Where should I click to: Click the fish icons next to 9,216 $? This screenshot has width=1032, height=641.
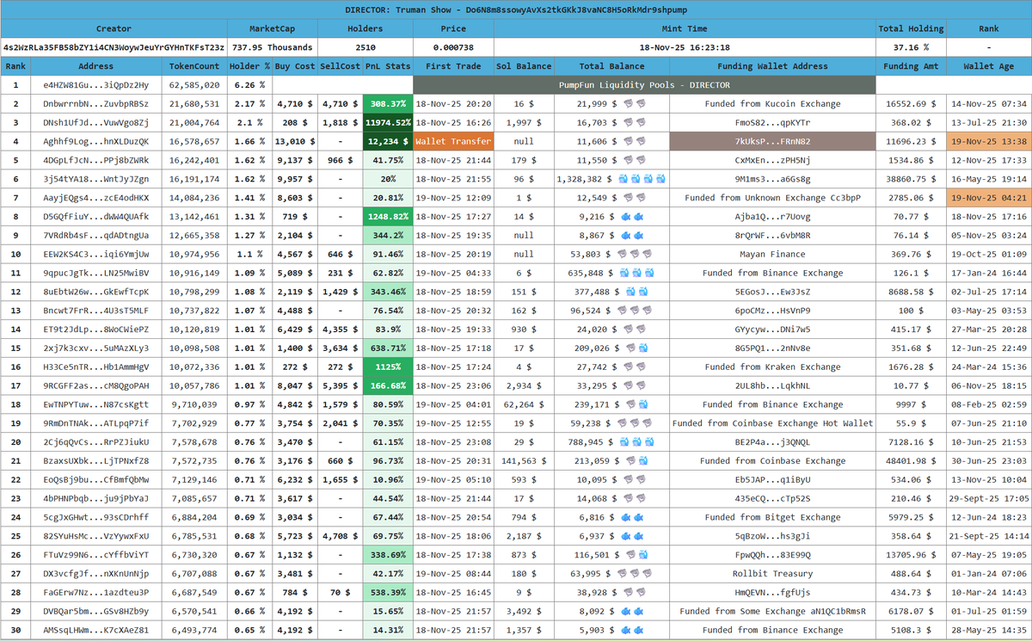(625, 216)
